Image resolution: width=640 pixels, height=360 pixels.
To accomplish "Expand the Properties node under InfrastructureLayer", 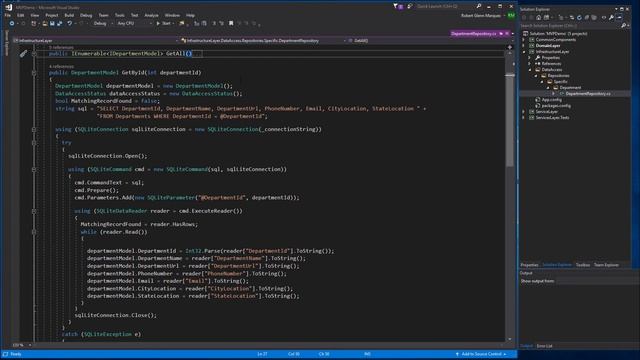I will click(x=529, y=58).
